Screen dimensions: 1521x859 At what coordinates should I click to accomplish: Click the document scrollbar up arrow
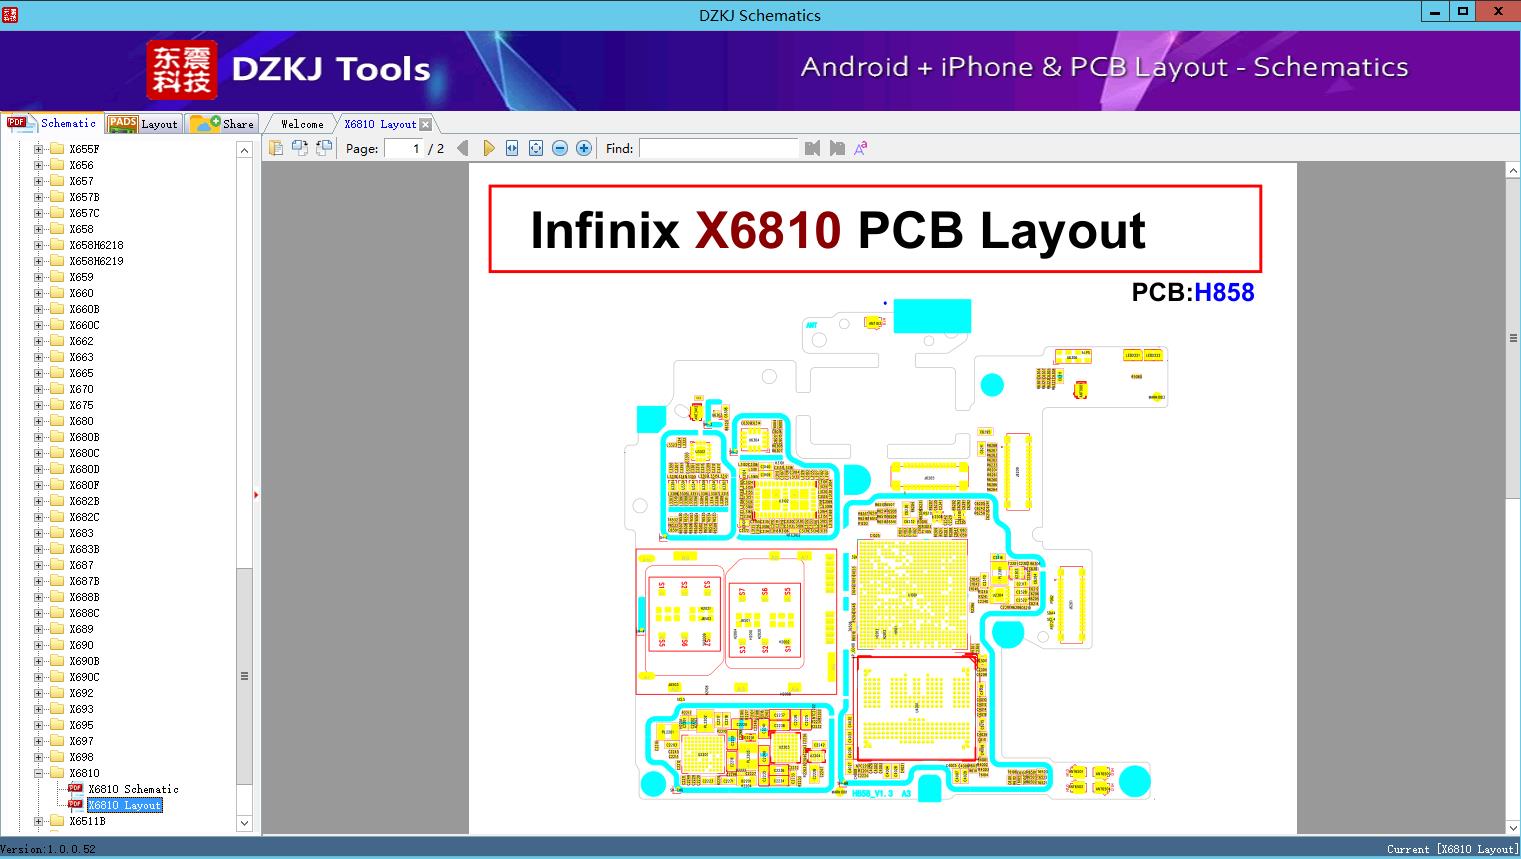pos(1513,171)
